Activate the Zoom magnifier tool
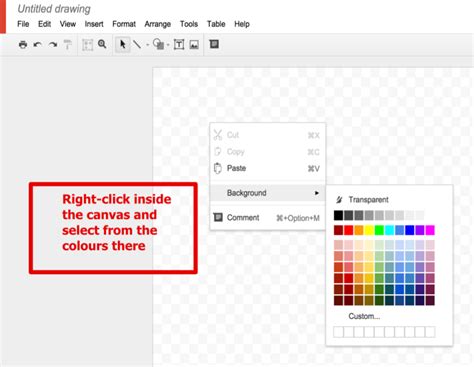This screenshot has width=474, height=367. tap(102, 44)
